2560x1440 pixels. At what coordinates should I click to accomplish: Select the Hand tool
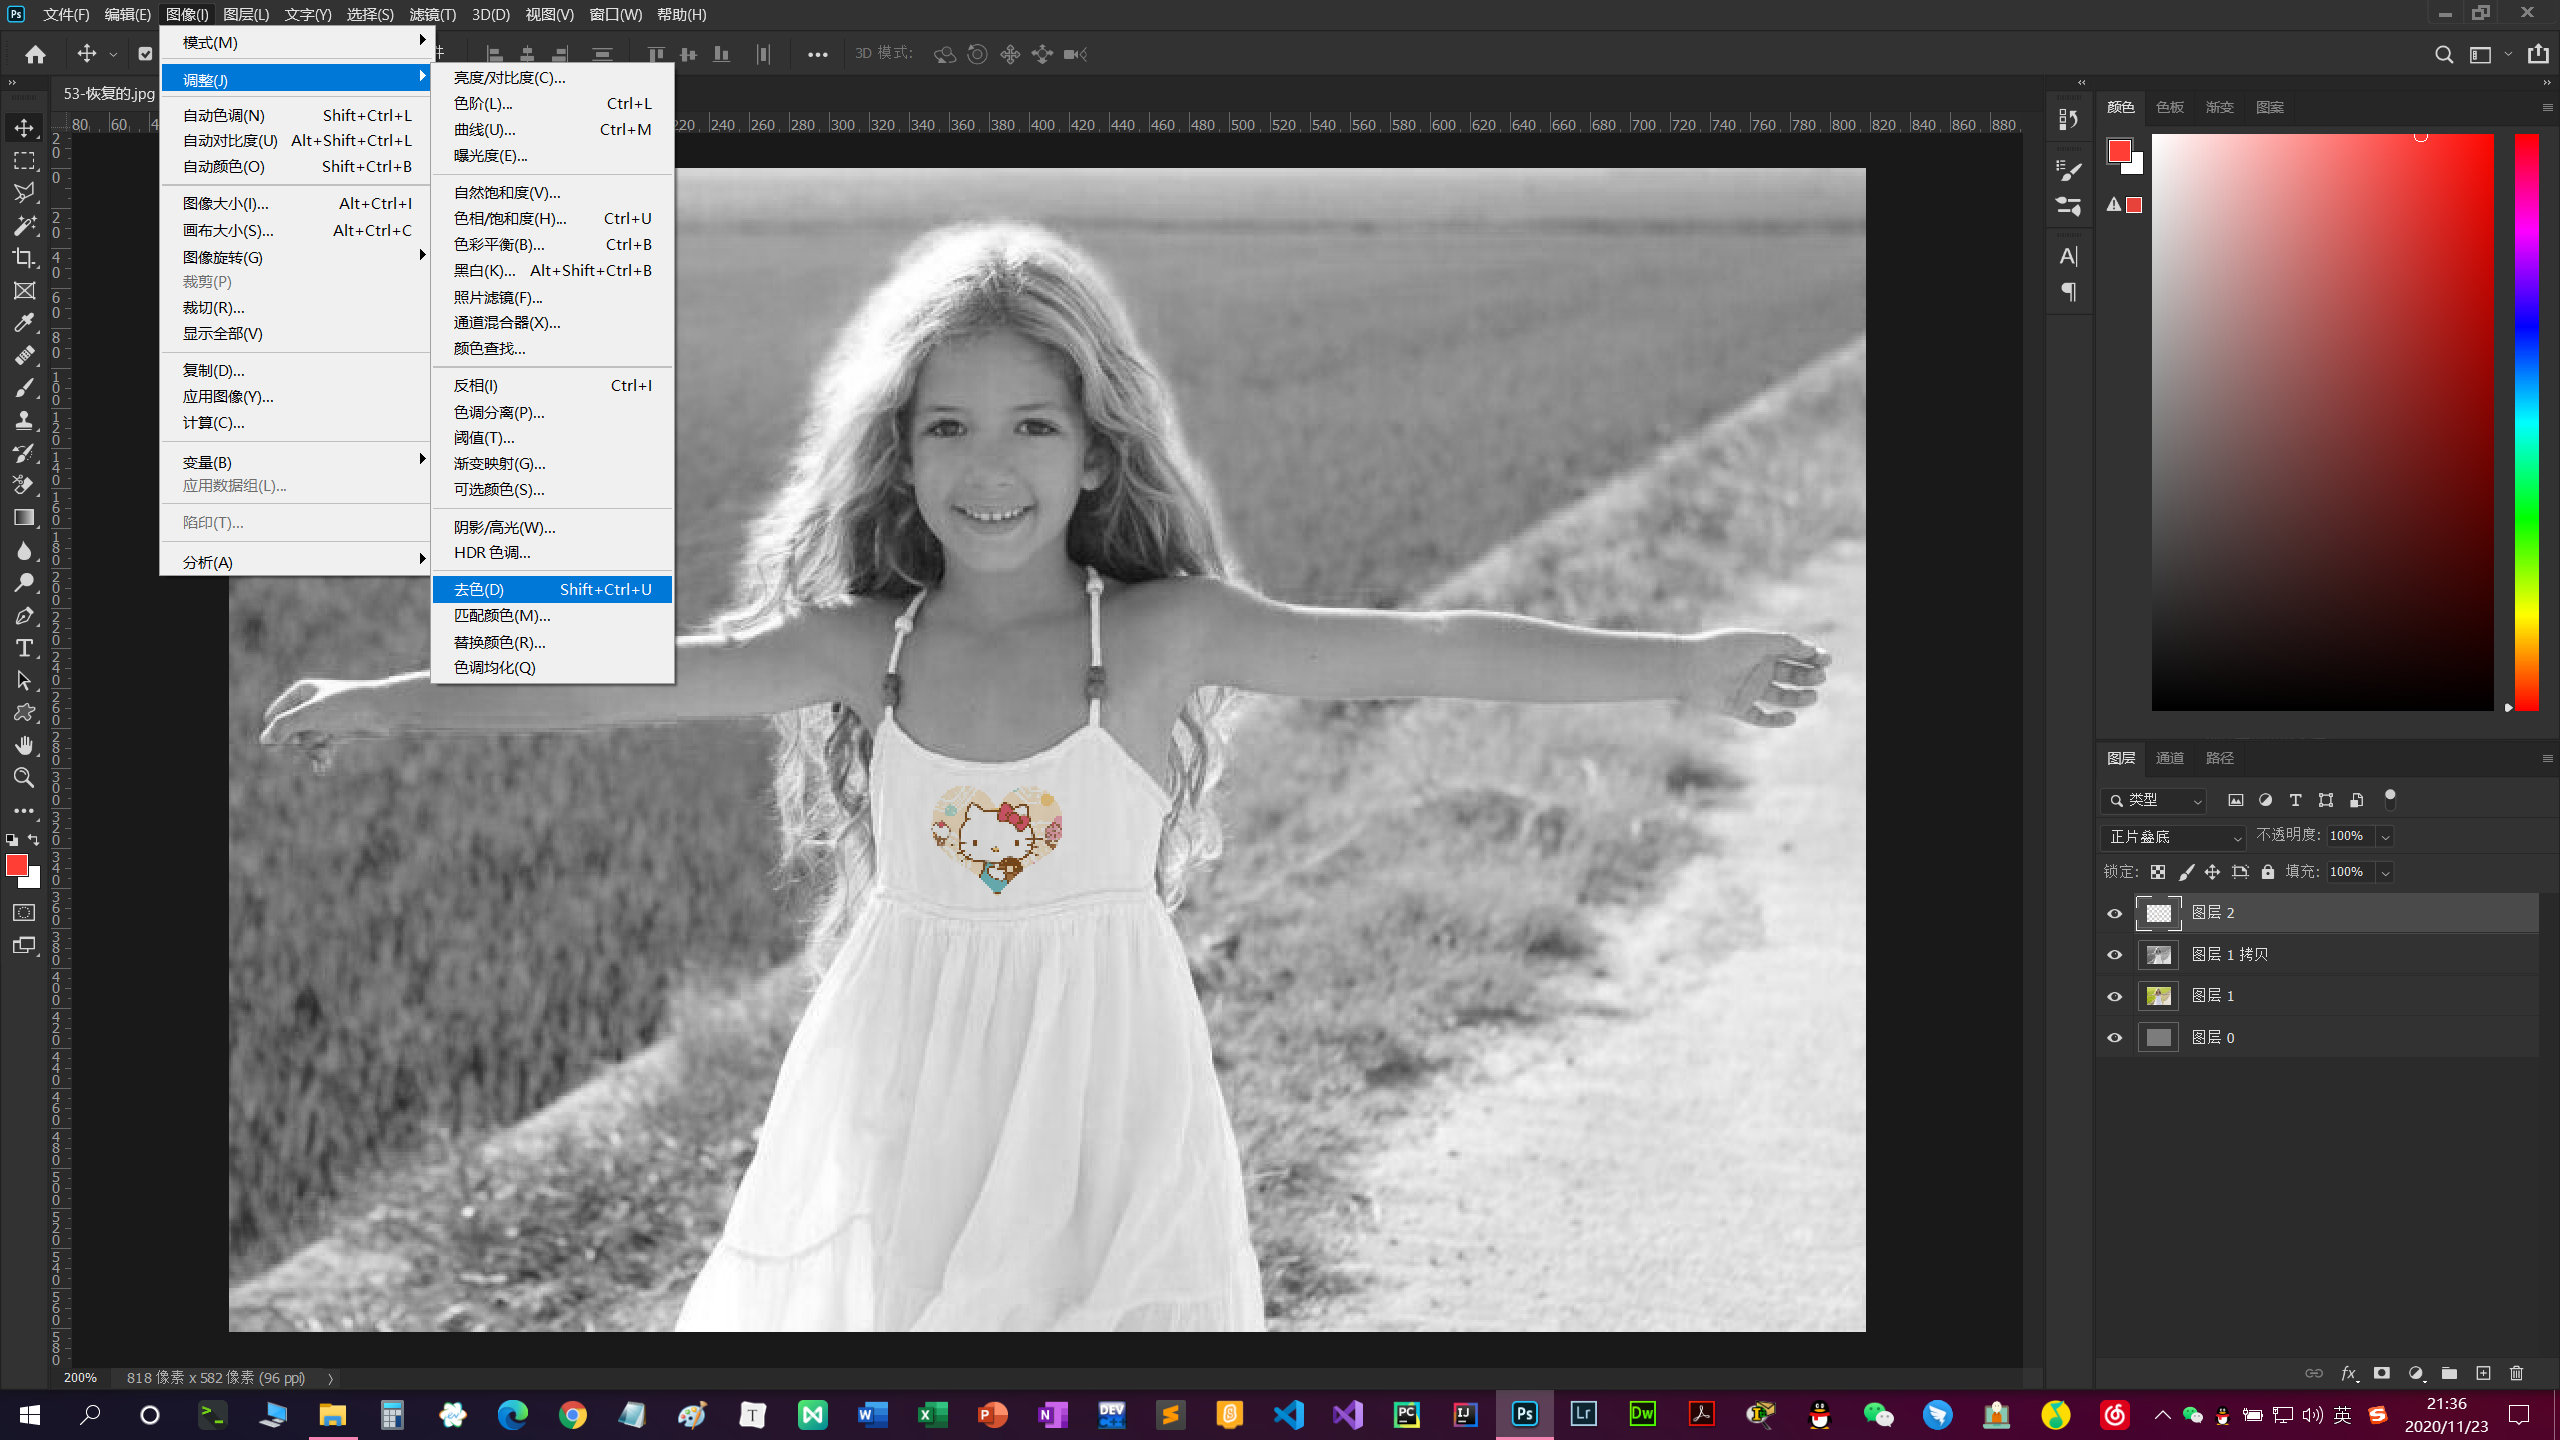coord(24,745)
